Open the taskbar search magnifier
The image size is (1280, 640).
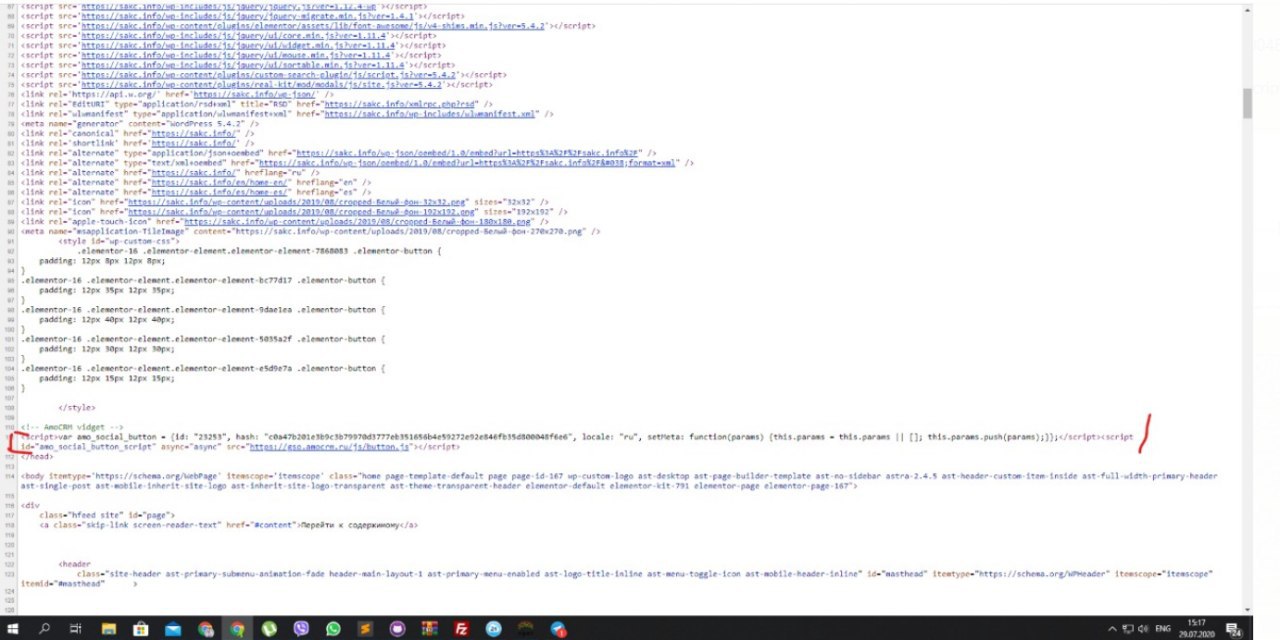pyautogui.click(x=44, y=628)
